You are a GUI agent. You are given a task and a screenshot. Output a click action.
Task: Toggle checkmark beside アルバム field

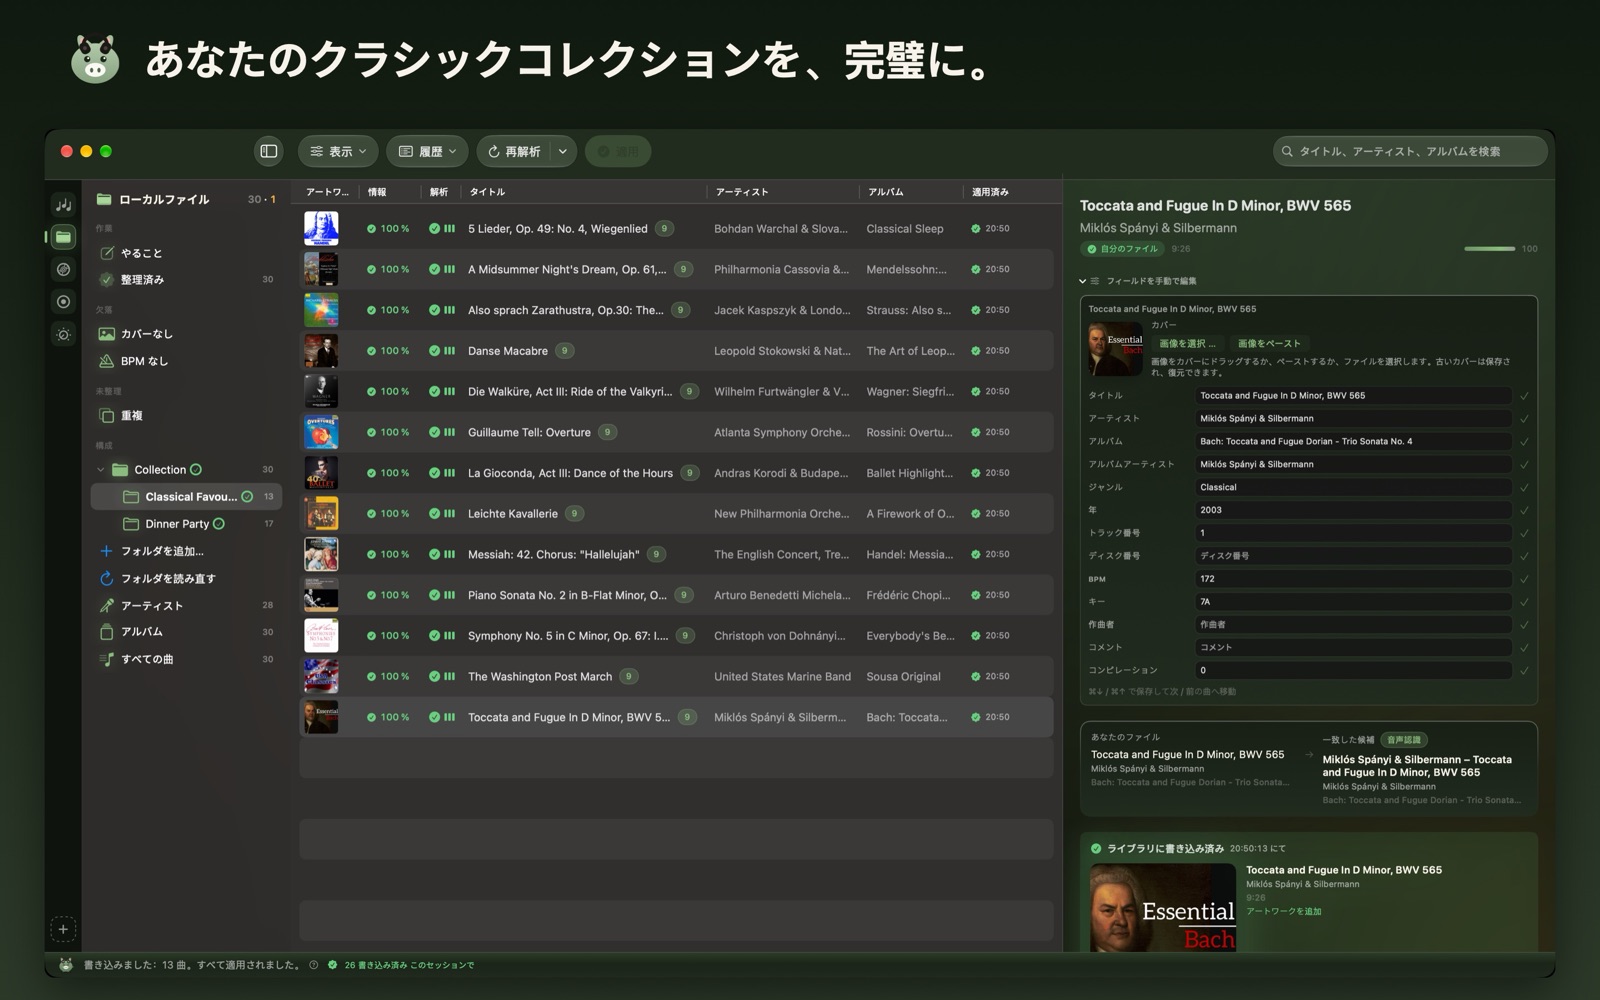[x=1525, y=442]
